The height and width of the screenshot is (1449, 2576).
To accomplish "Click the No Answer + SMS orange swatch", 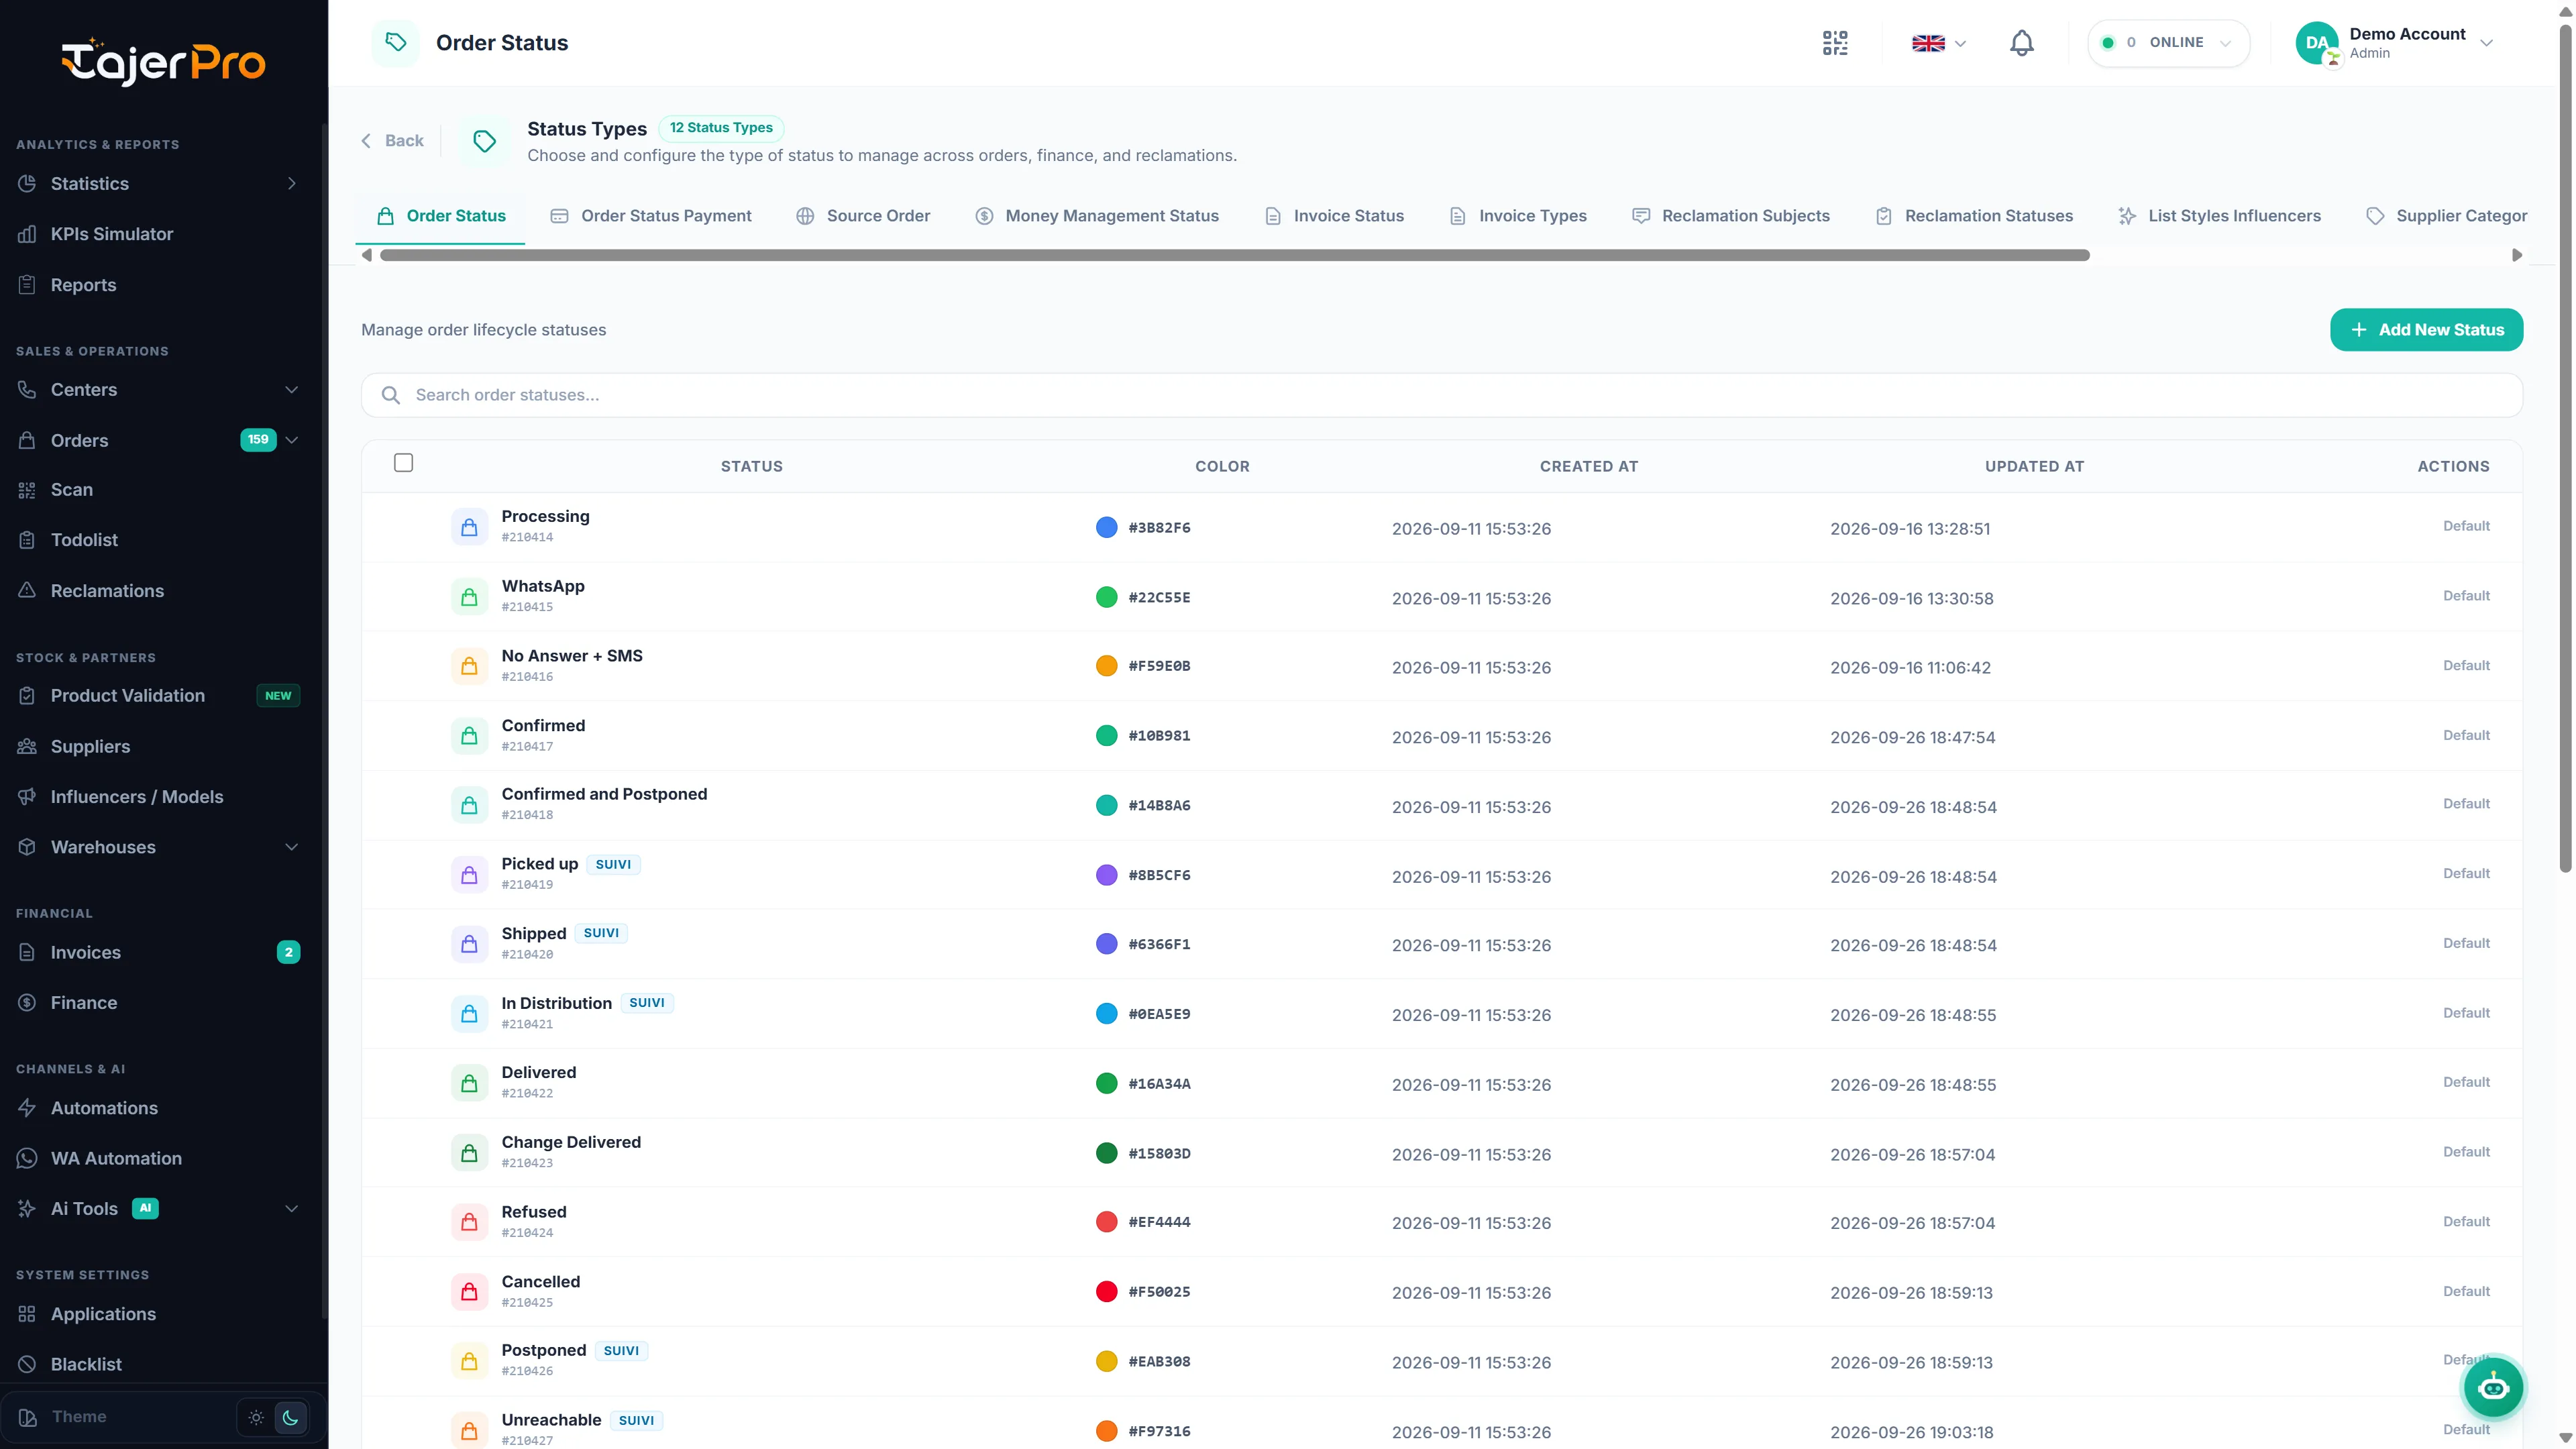I will [x=1106, y=666].
